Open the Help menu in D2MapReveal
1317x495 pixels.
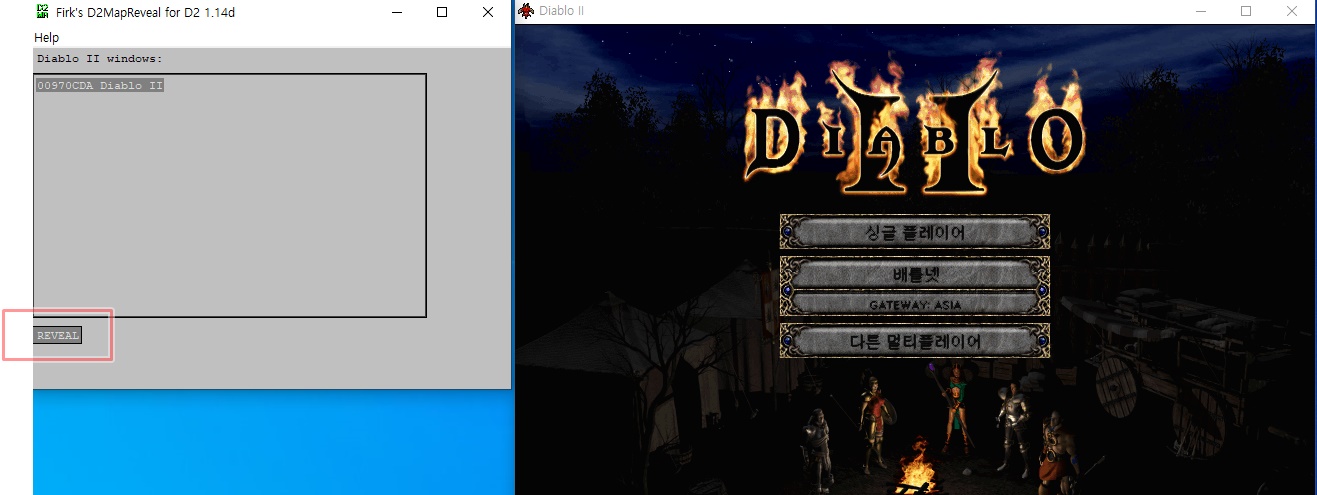click(x=47, y=38)
